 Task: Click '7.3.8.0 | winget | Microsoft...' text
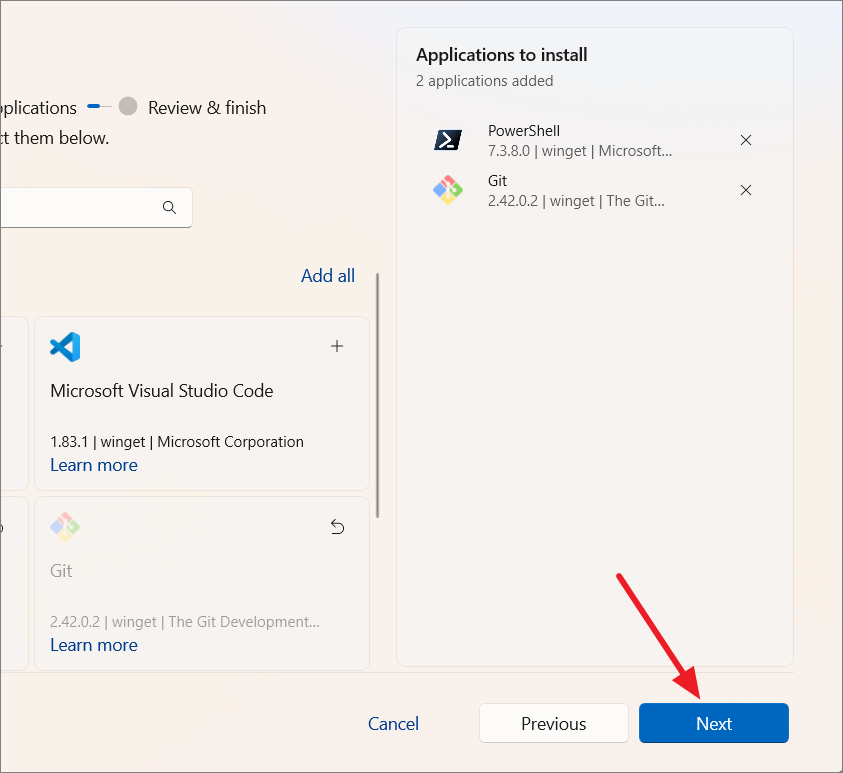coord(580,151)
